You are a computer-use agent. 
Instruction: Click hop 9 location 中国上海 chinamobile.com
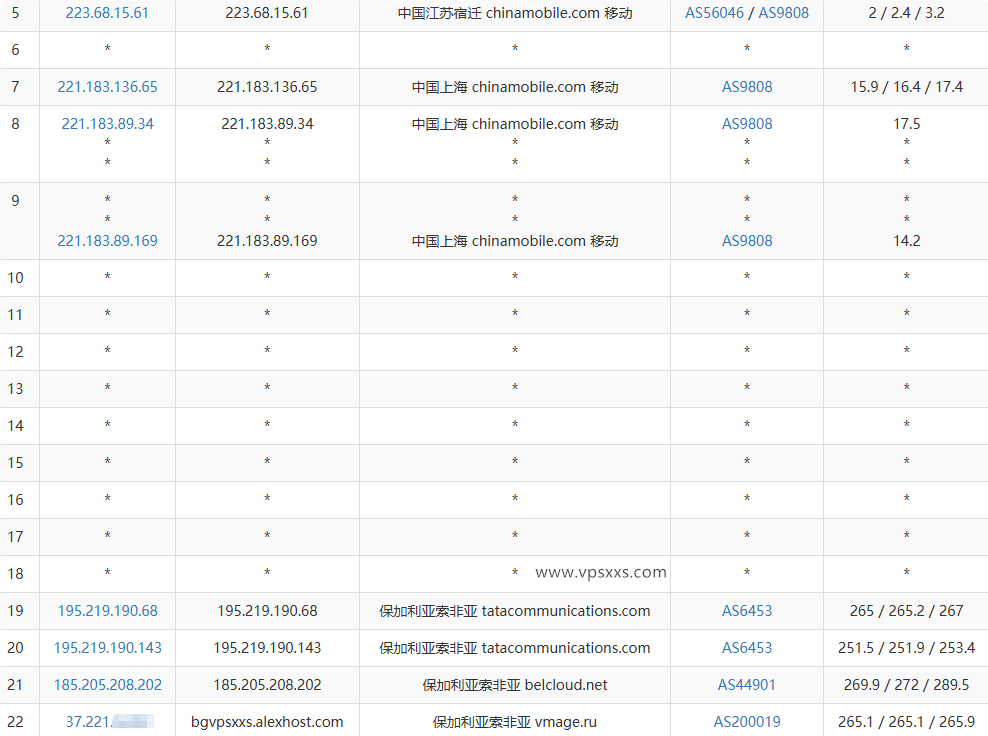coord(515,241)
